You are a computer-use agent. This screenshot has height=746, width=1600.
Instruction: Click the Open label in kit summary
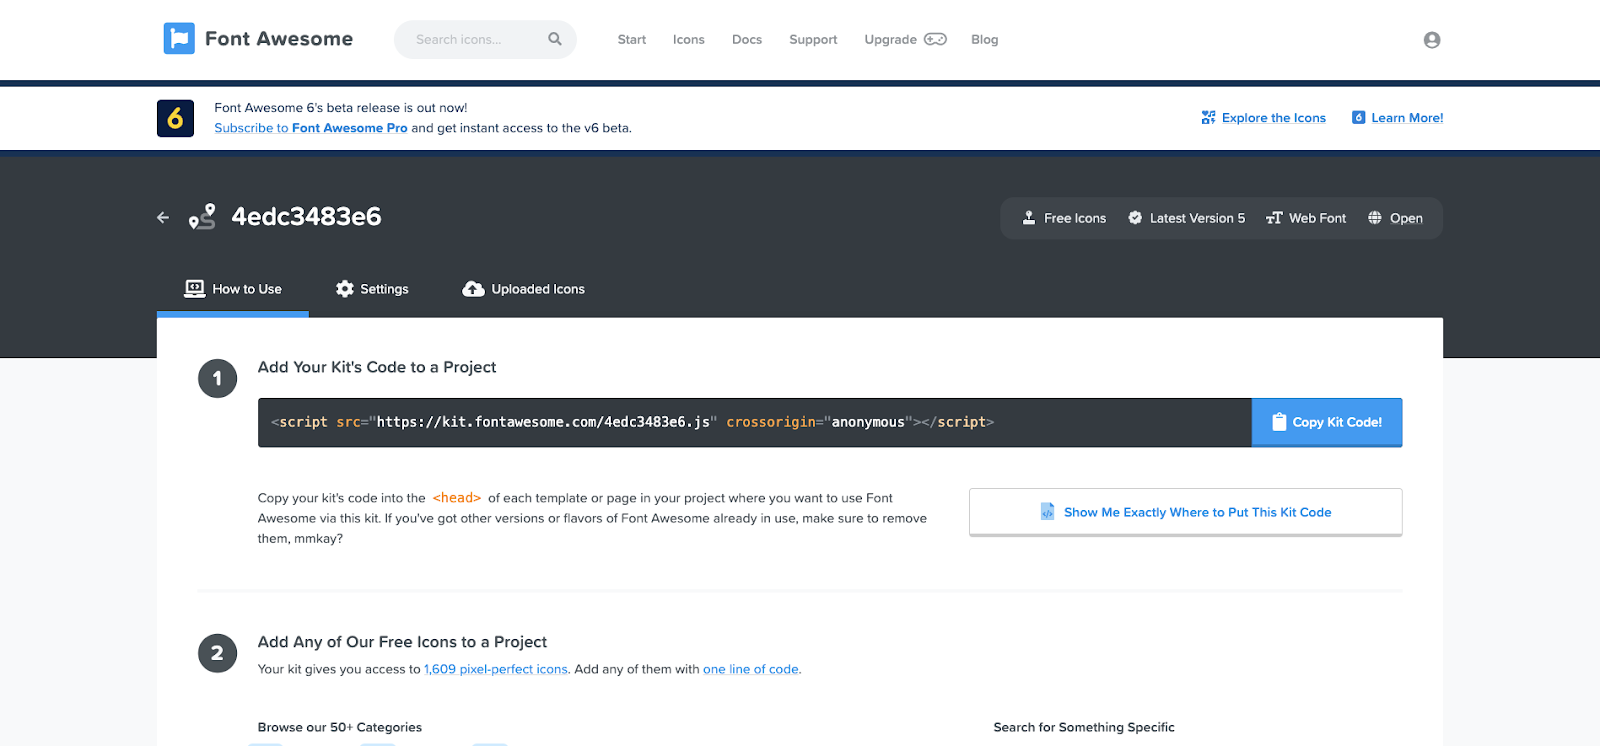click(x=1406, y=218)
